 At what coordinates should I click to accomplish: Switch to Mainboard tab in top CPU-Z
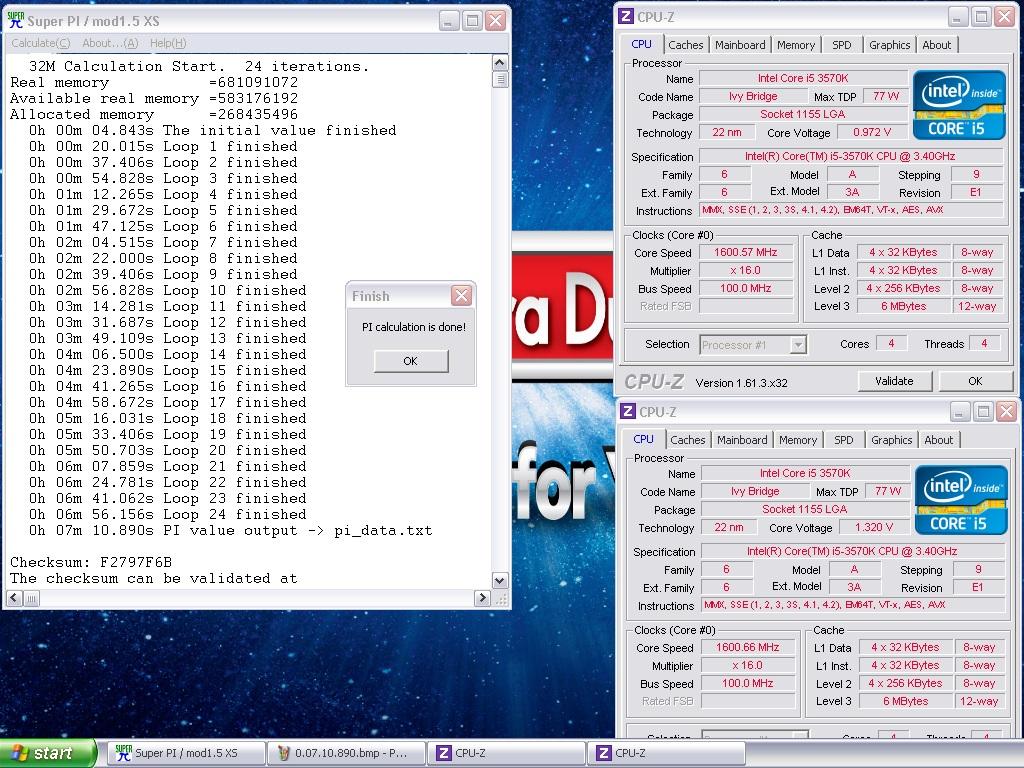click(x=740, y=45)
